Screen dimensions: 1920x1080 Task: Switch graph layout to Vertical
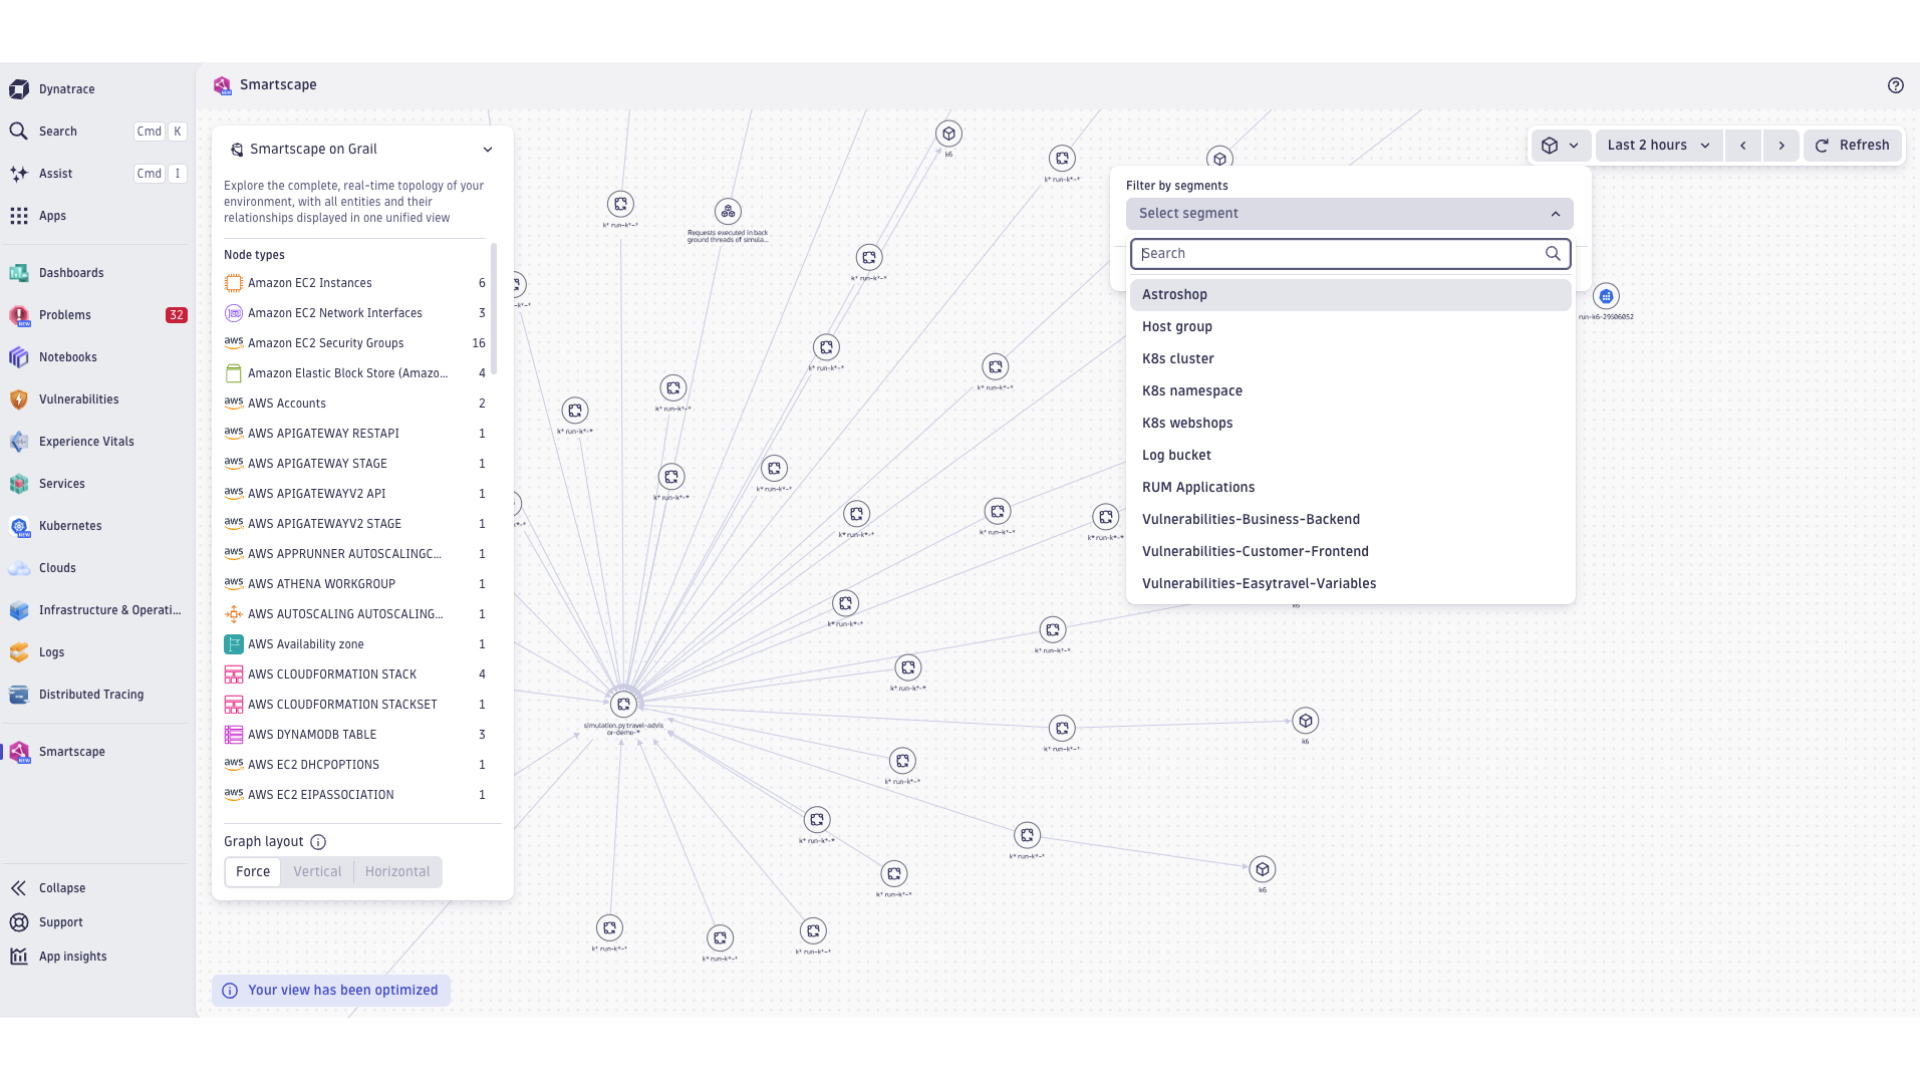pos(316,871)
